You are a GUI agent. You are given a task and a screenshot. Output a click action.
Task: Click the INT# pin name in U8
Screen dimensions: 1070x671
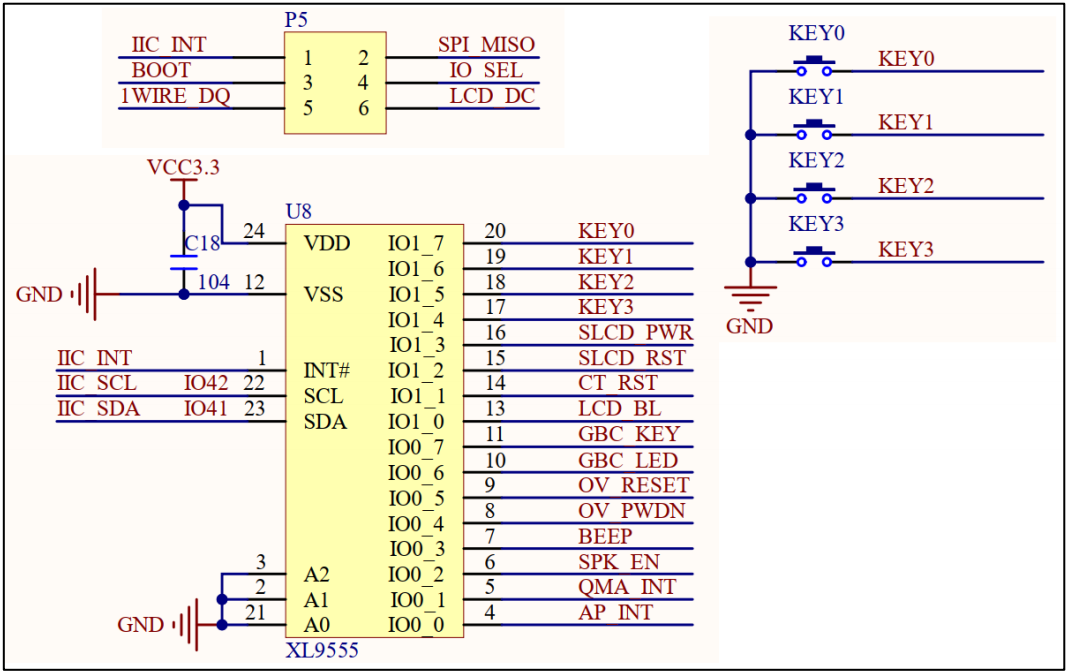pyautogui.click(x=327, y=371)
